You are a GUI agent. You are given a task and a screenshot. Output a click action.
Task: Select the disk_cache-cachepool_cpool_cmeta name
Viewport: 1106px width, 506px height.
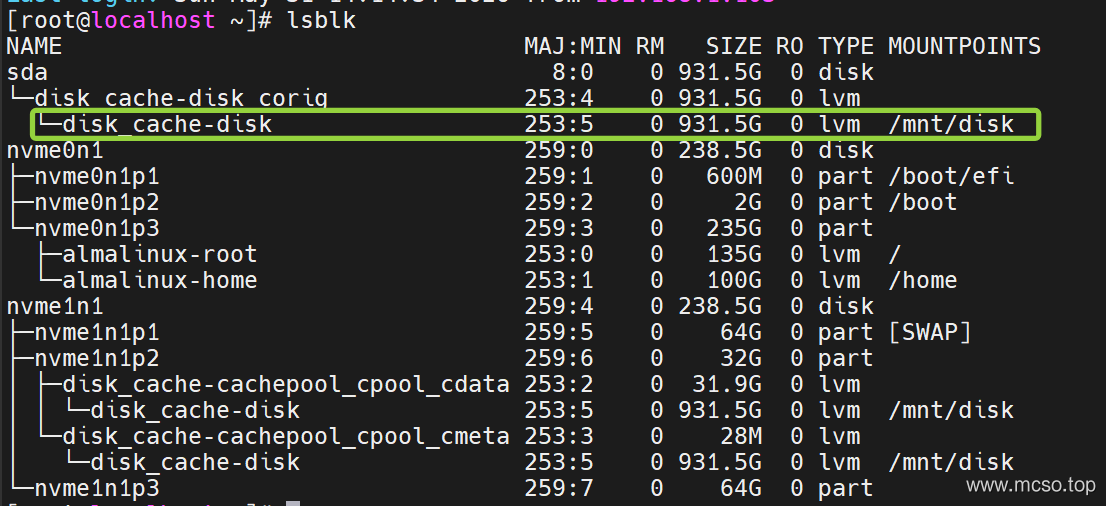coord(286,437)
